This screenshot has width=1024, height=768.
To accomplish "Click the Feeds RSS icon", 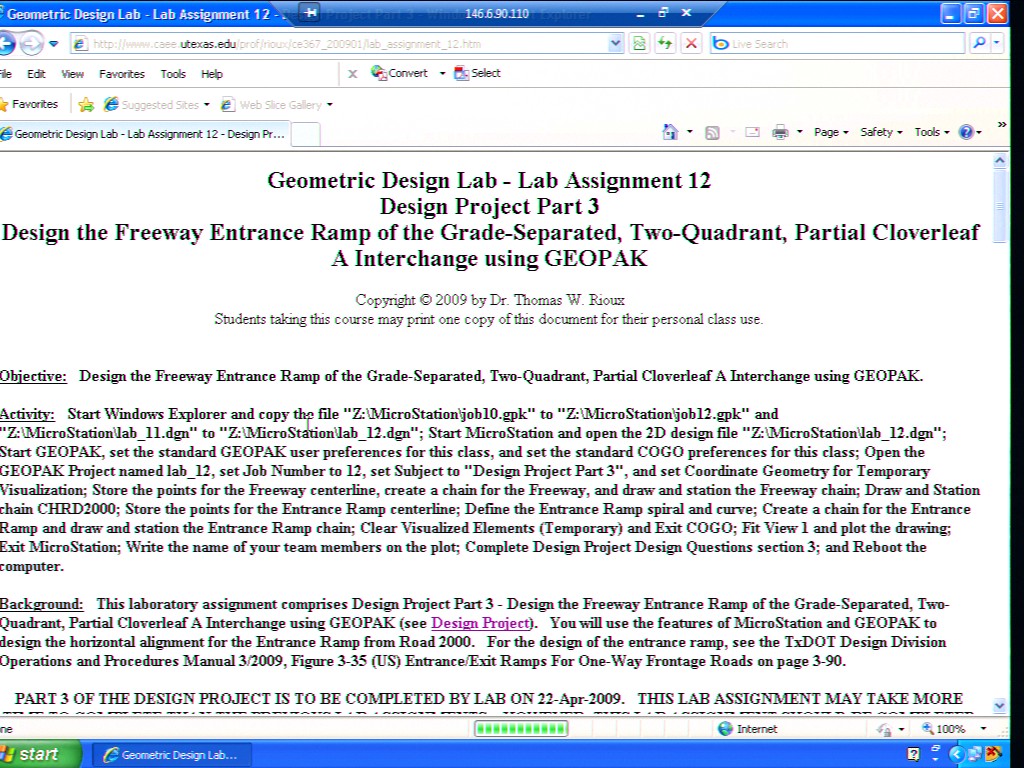I will pyautogui.click(x=712, y=133).
